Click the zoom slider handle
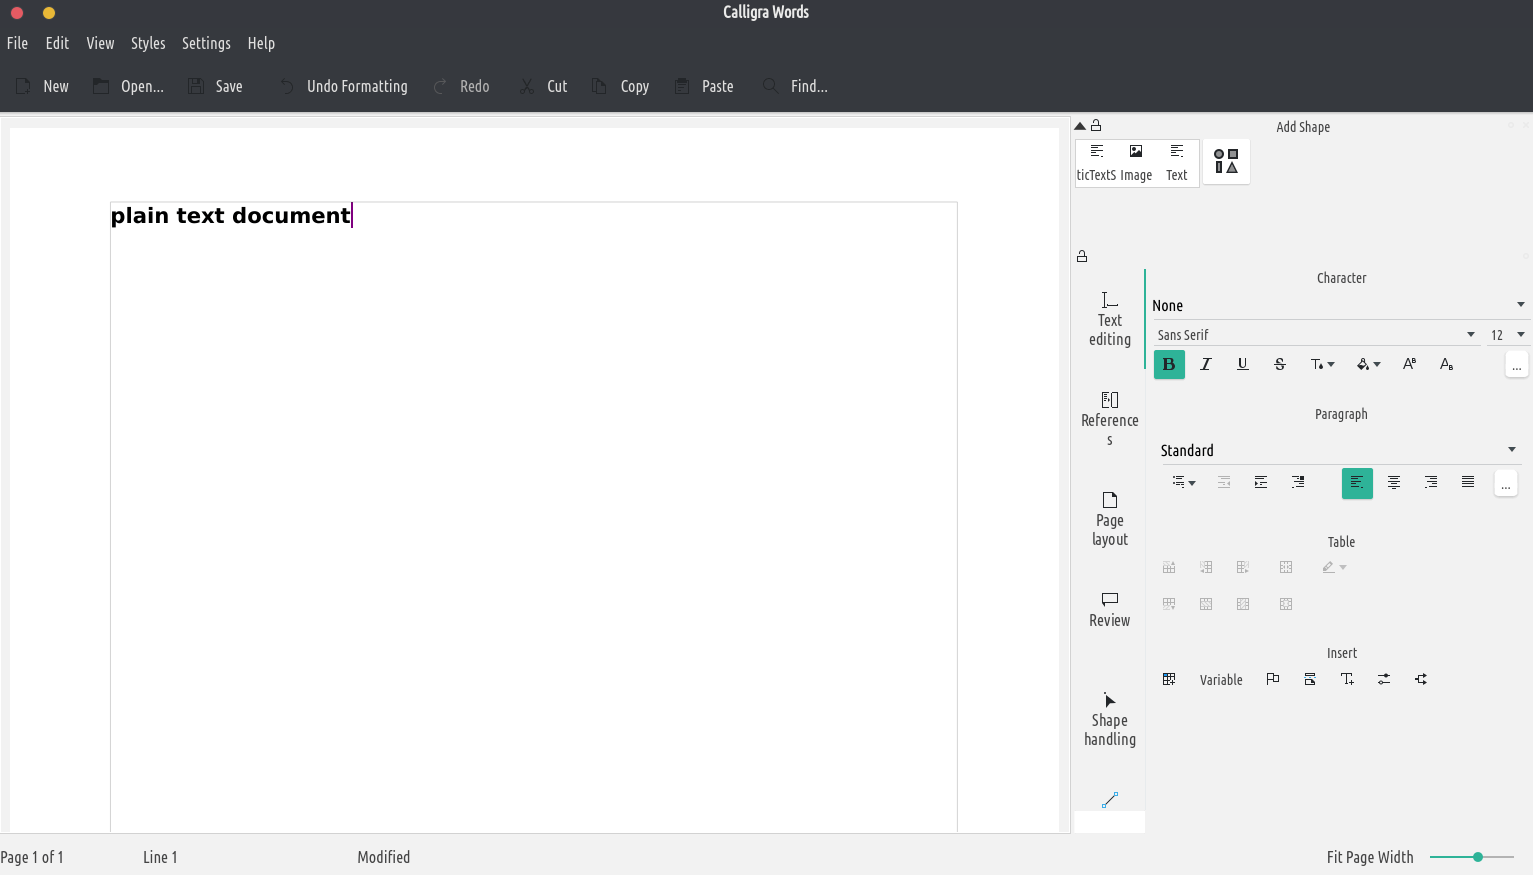This screenshot has height=875, width=1533. tap(1477, 857)
